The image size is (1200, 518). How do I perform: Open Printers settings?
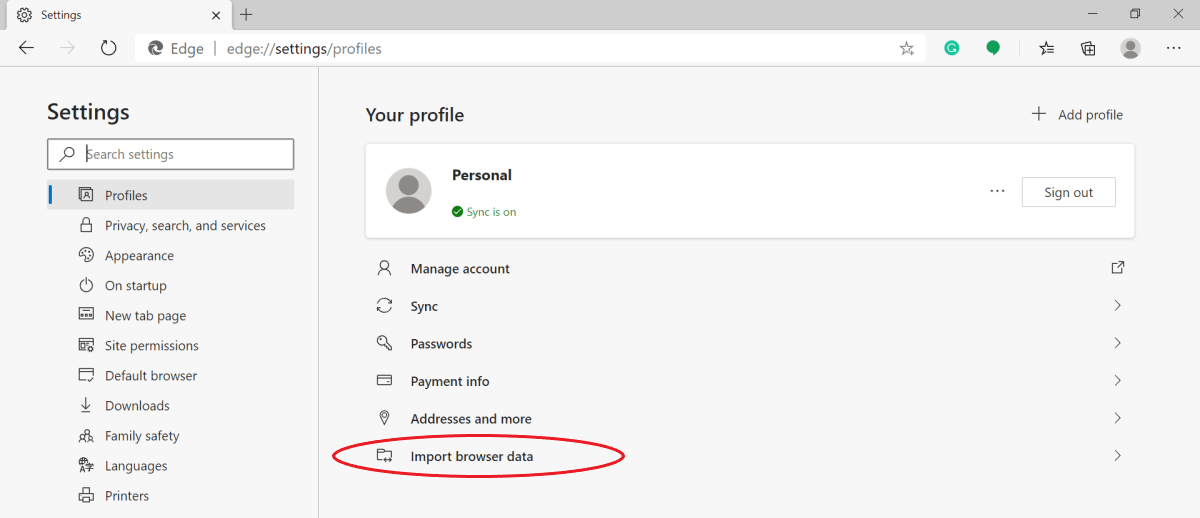171,495
